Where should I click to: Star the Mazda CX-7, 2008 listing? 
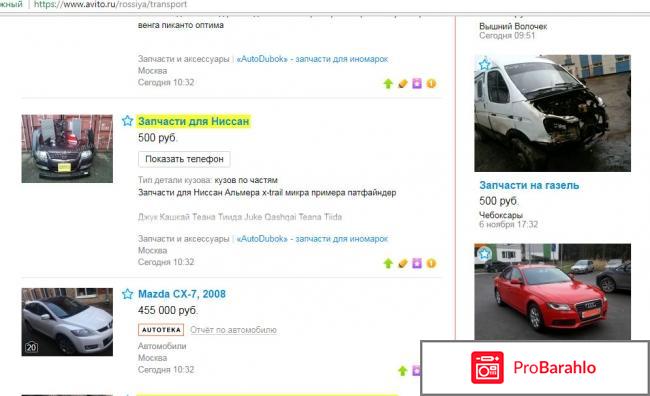(127, 294)
